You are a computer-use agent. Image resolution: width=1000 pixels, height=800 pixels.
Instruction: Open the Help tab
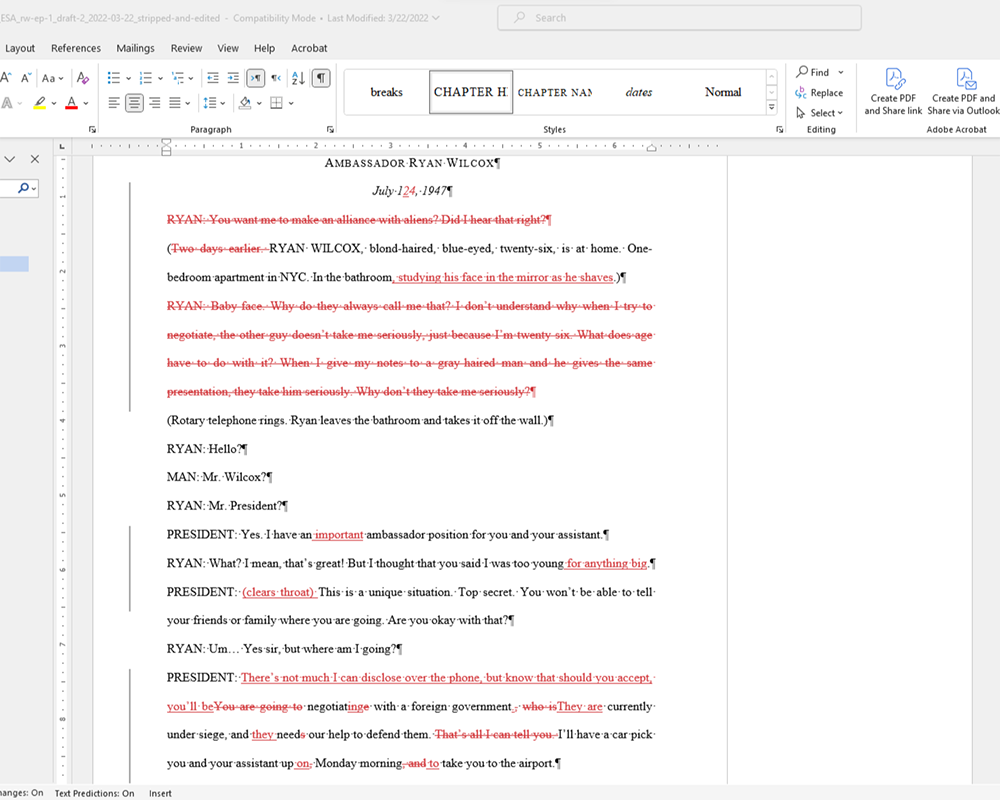[x=264, y=48]
